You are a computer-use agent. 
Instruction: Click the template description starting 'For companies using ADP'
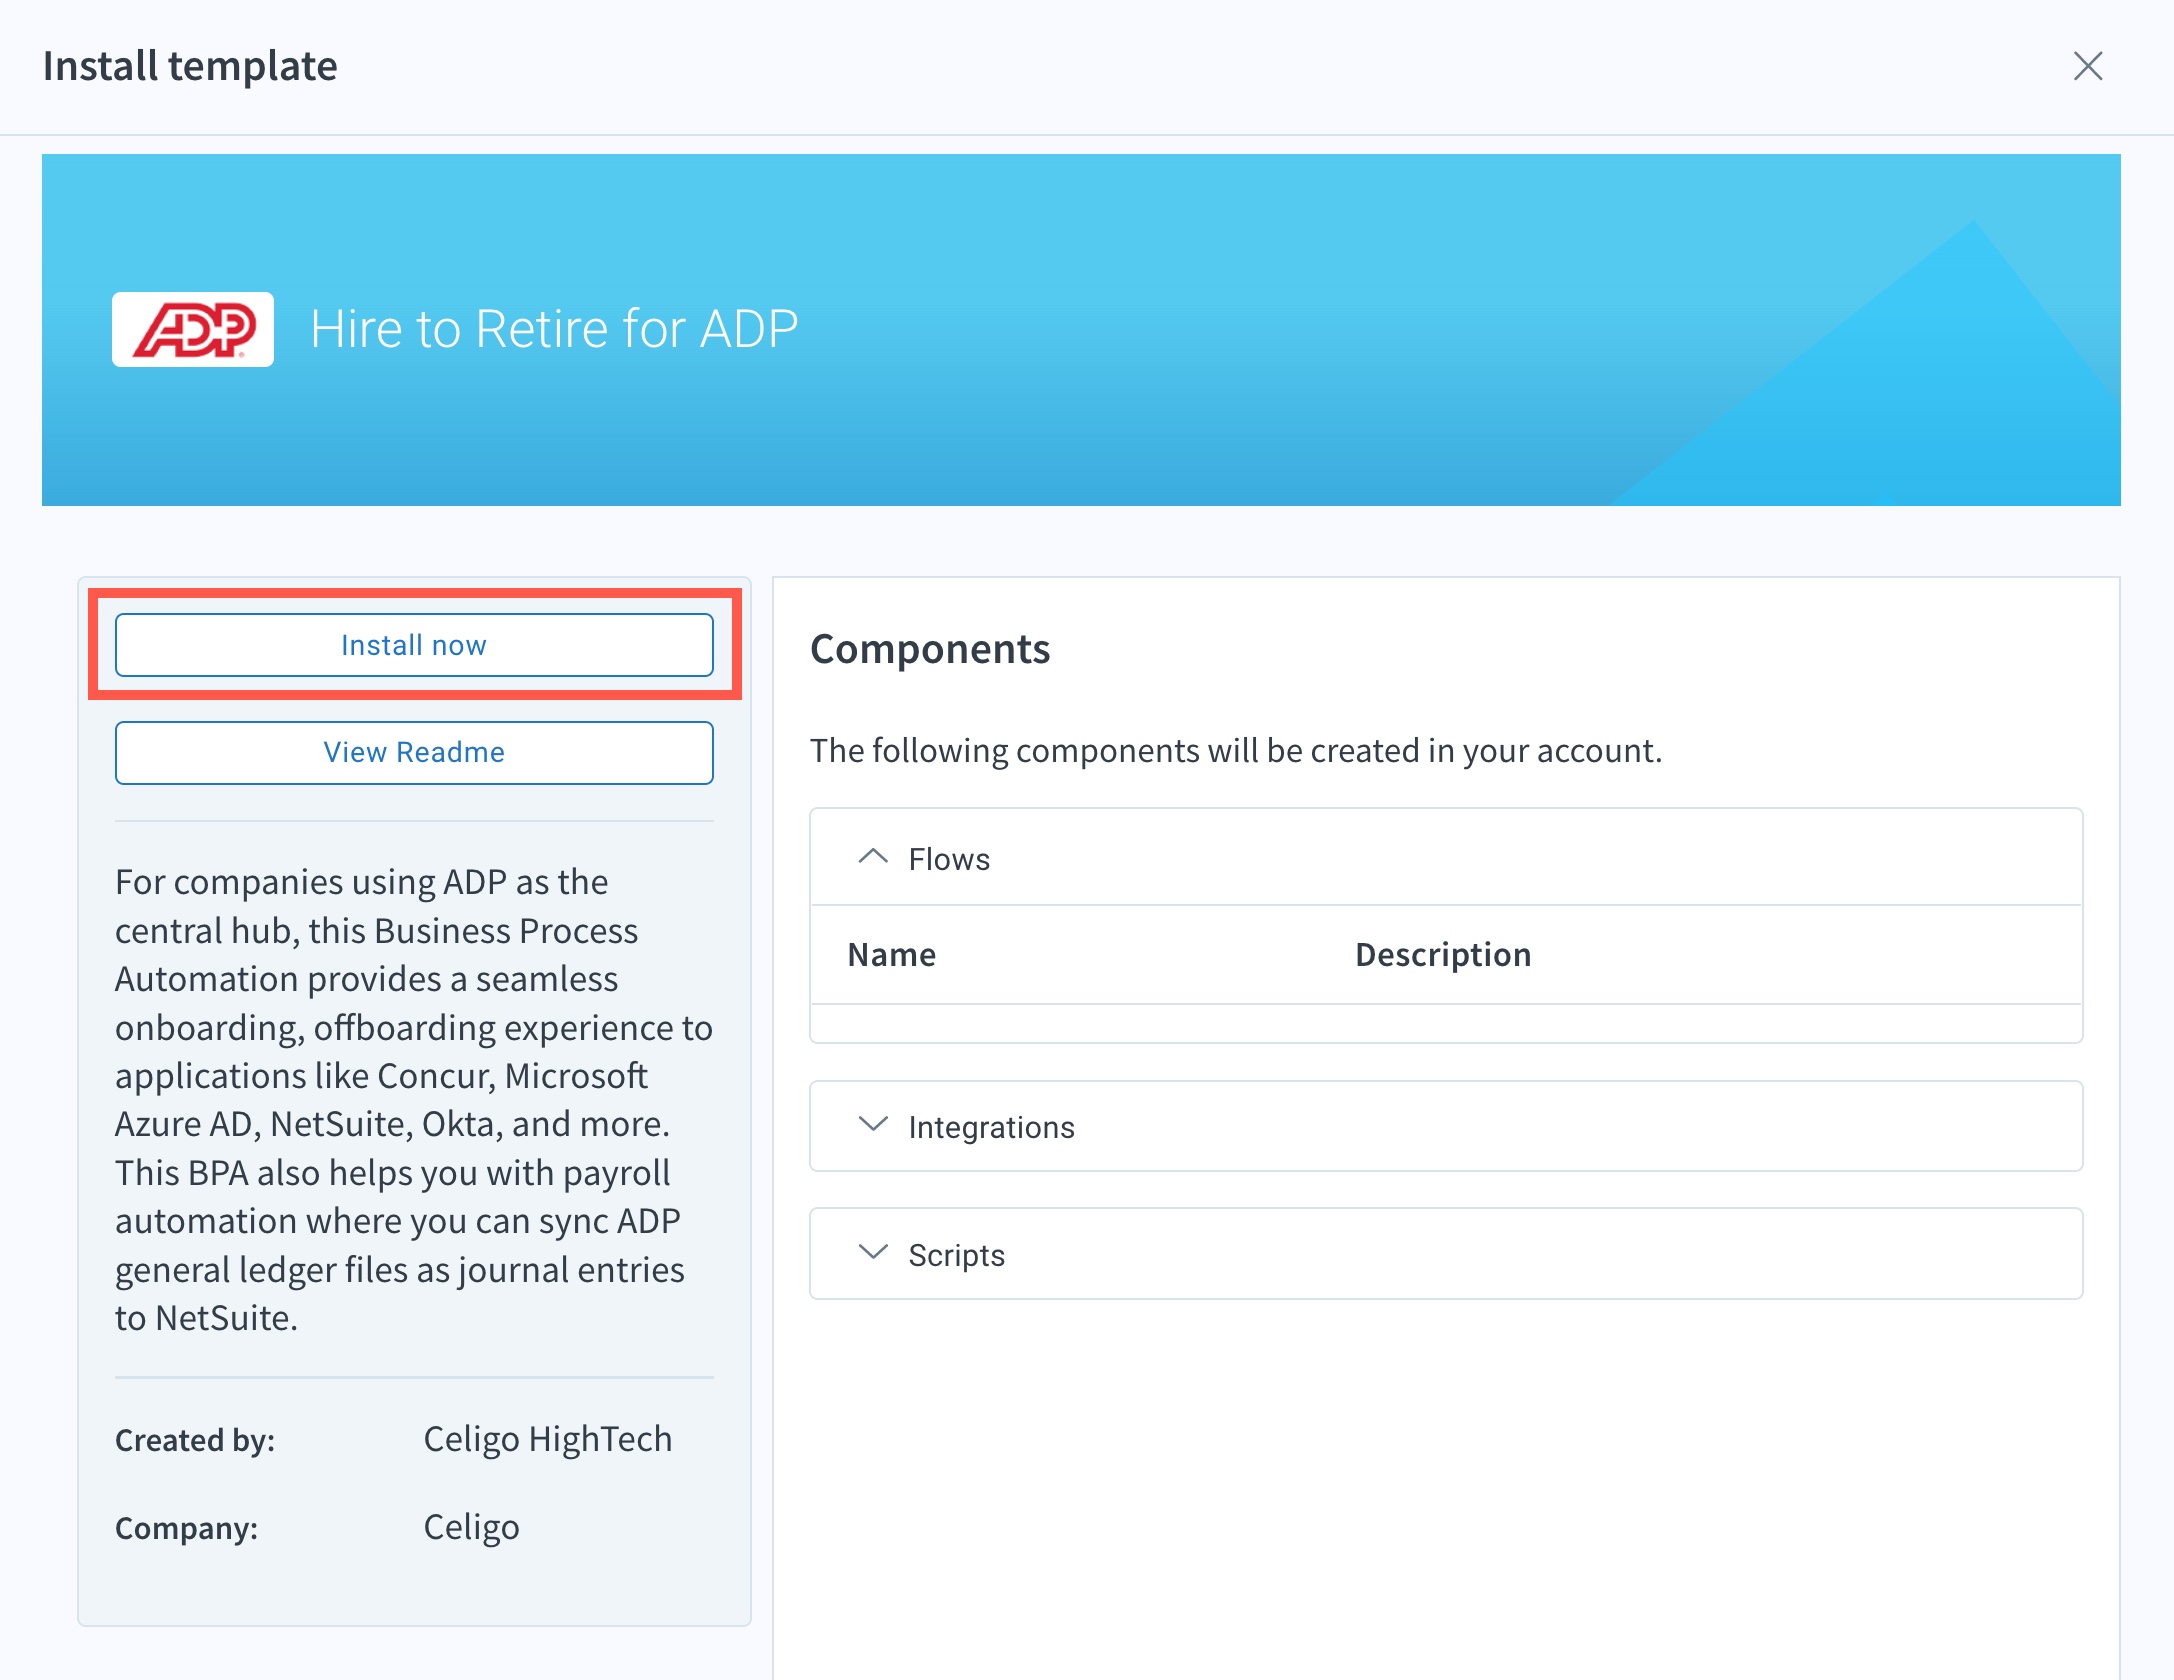click(x=414, y=1100)
